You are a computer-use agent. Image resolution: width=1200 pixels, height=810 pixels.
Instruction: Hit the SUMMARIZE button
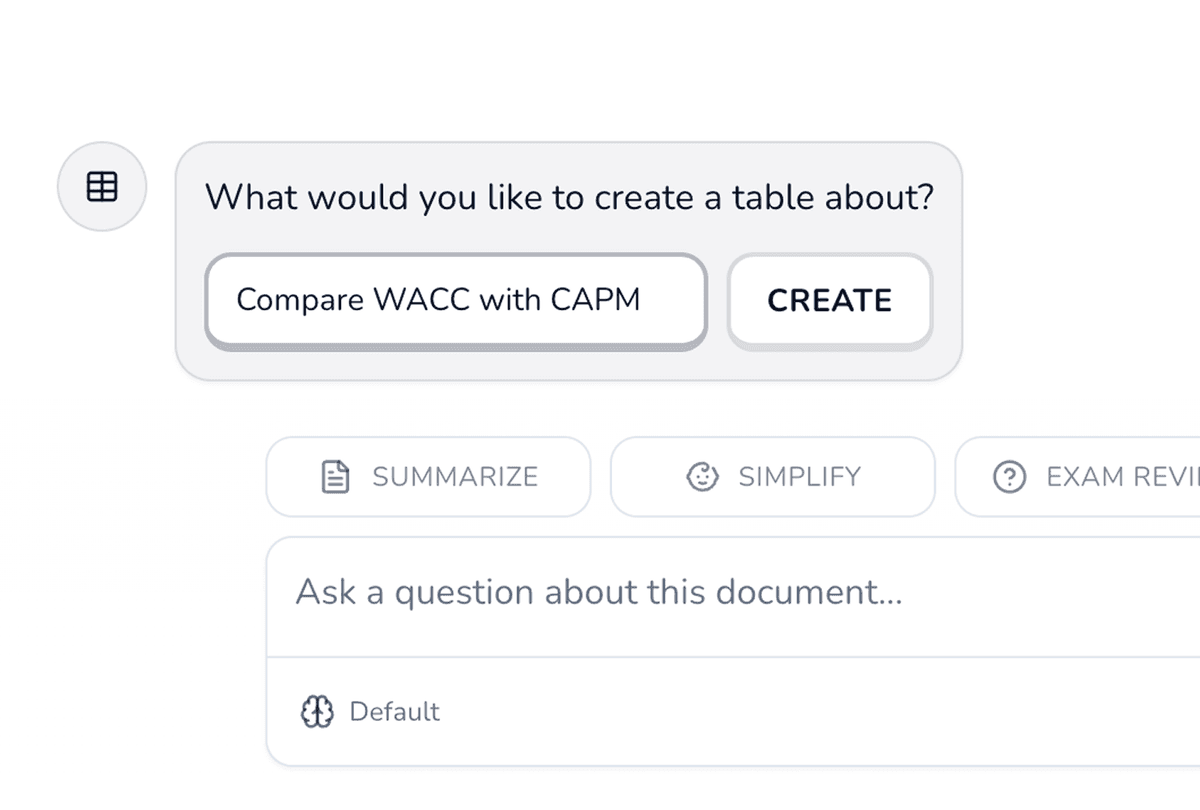428,477
